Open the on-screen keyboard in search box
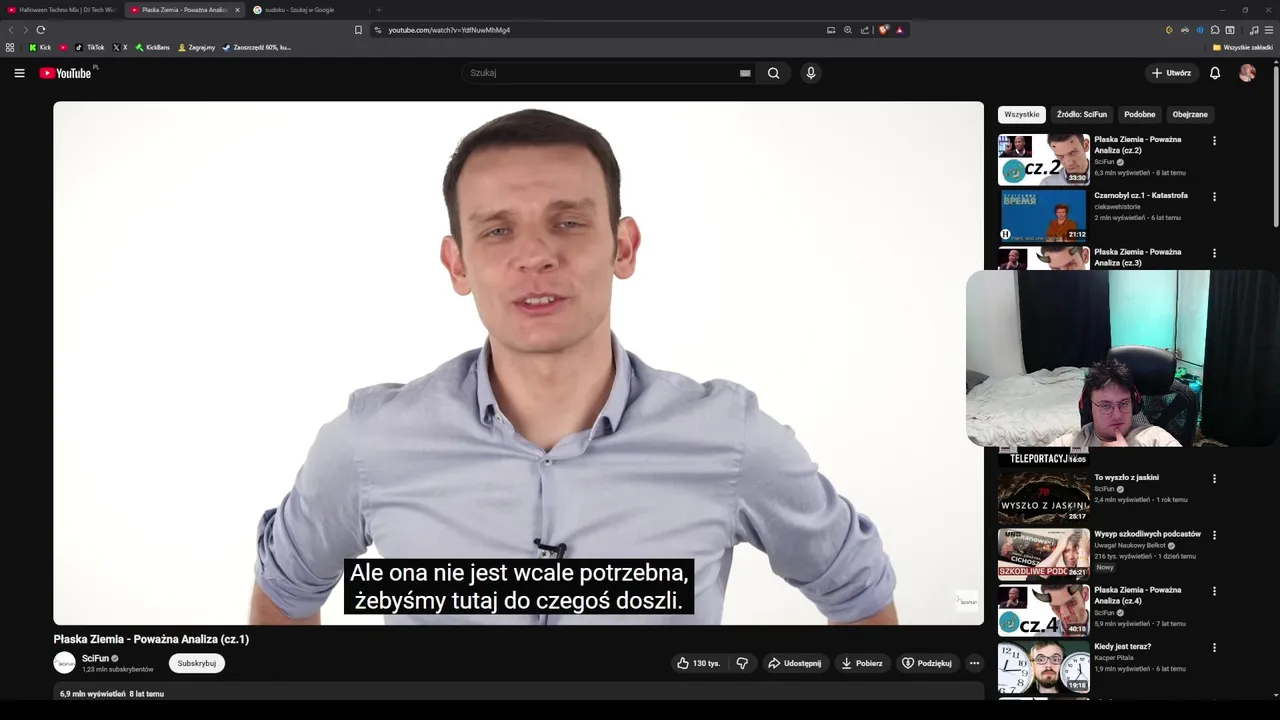This screenshot has height=720, width=1280. (745, 73)
